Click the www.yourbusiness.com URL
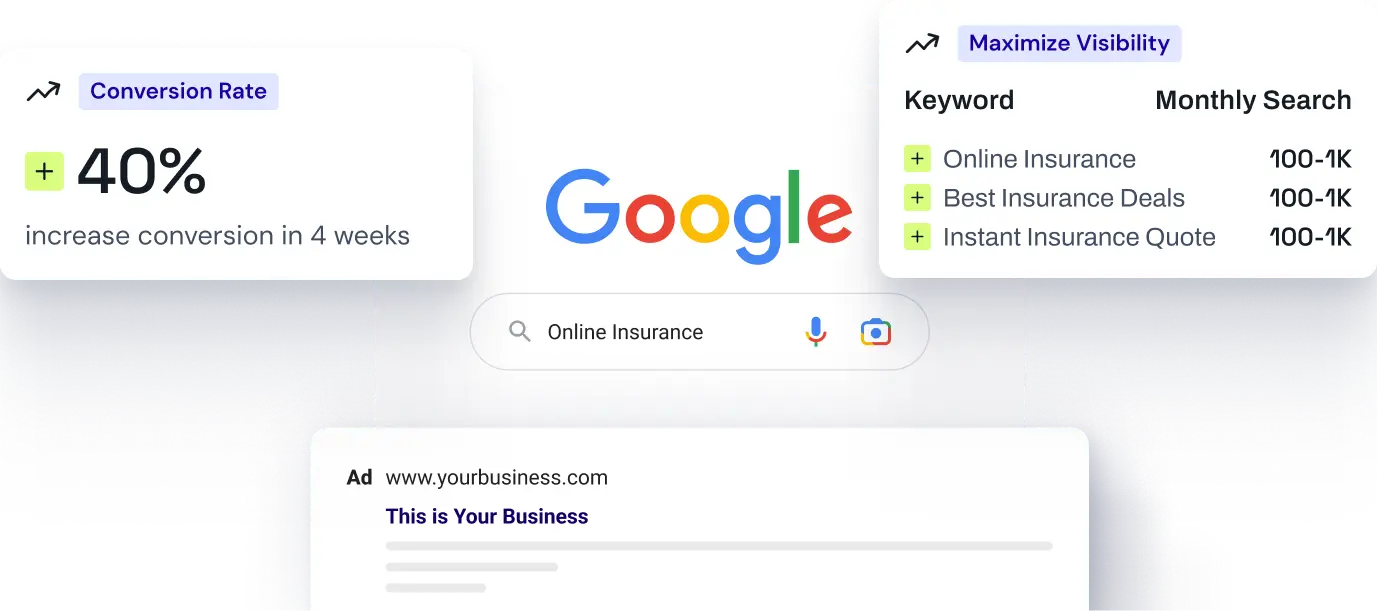The image size is (1377, 611). (x=497, y=477)
